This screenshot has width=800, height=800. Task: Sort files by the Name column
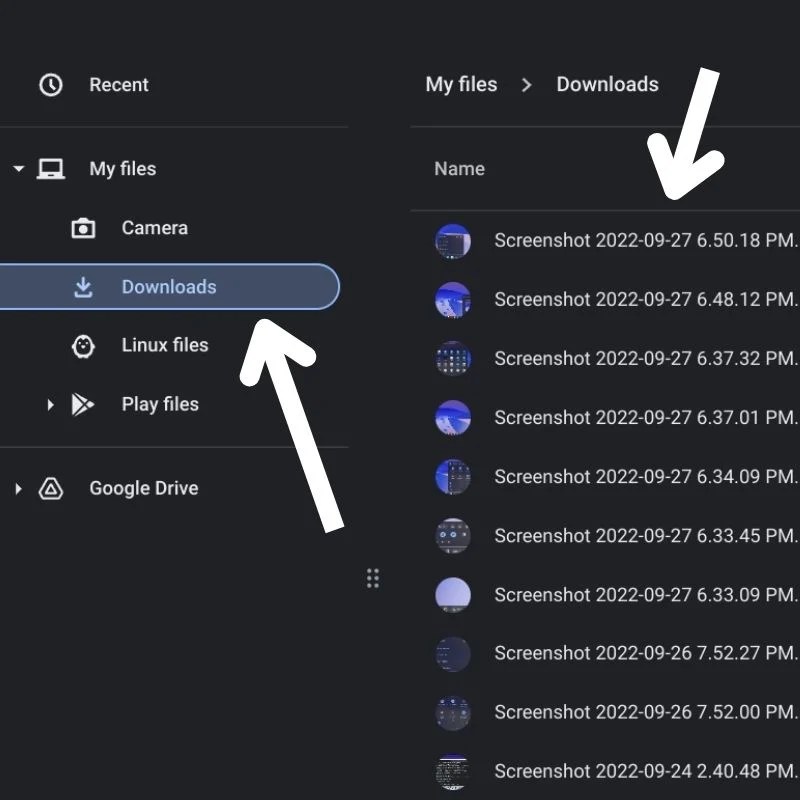pyautogui.click(x=459, y=169)
